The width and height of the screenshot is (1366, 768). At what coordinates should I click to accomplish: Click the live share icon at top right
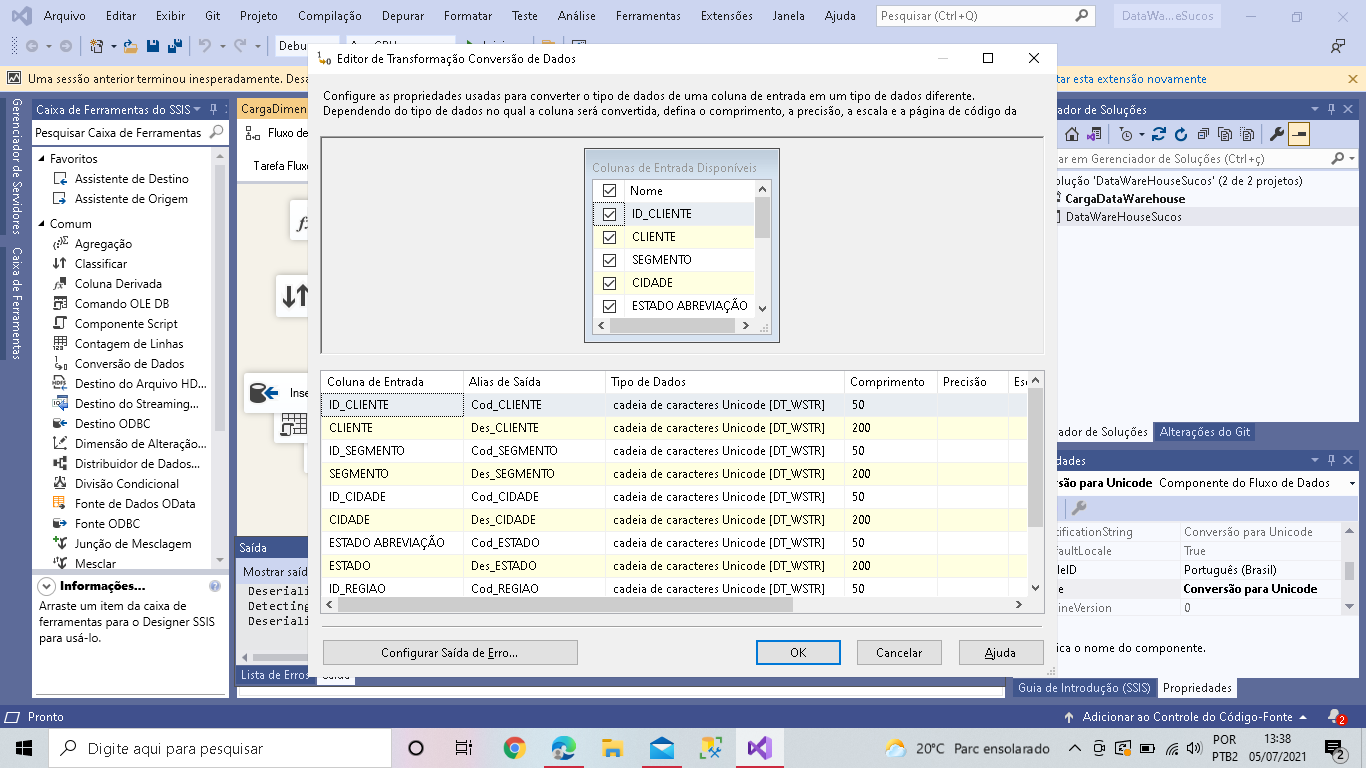coord(1337,46)
